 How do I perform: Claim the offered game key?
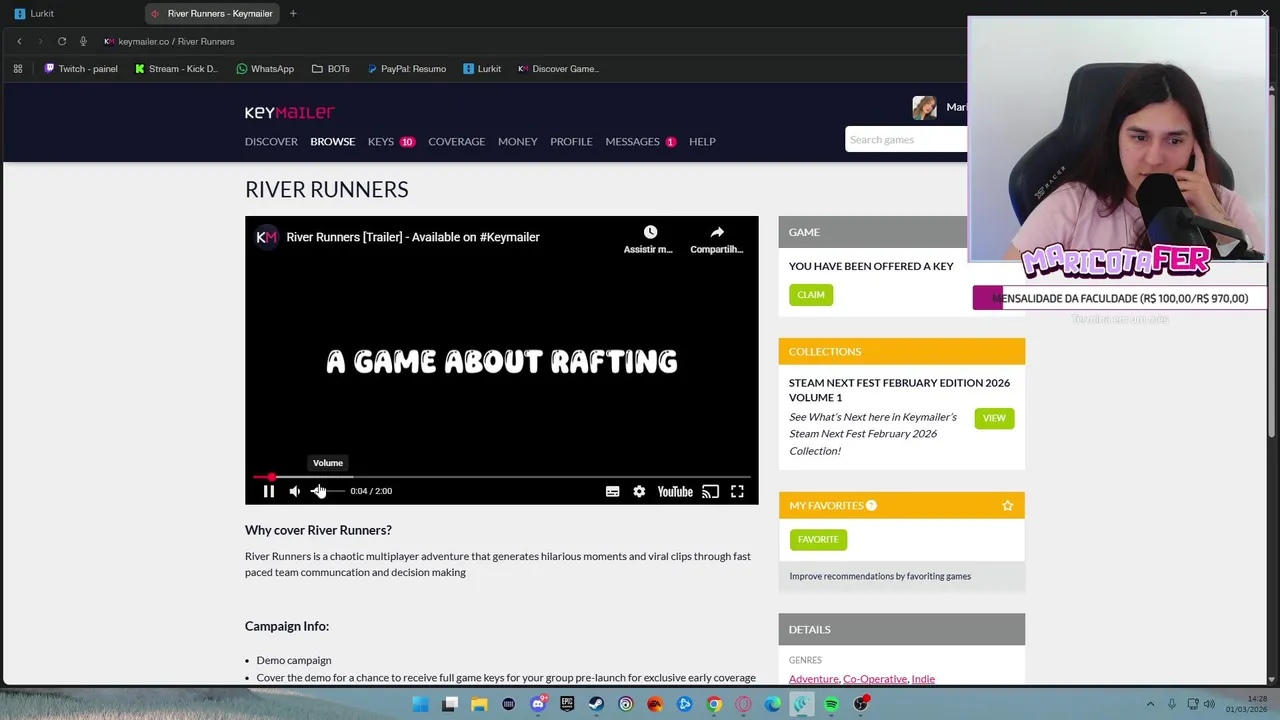point(811,295)
